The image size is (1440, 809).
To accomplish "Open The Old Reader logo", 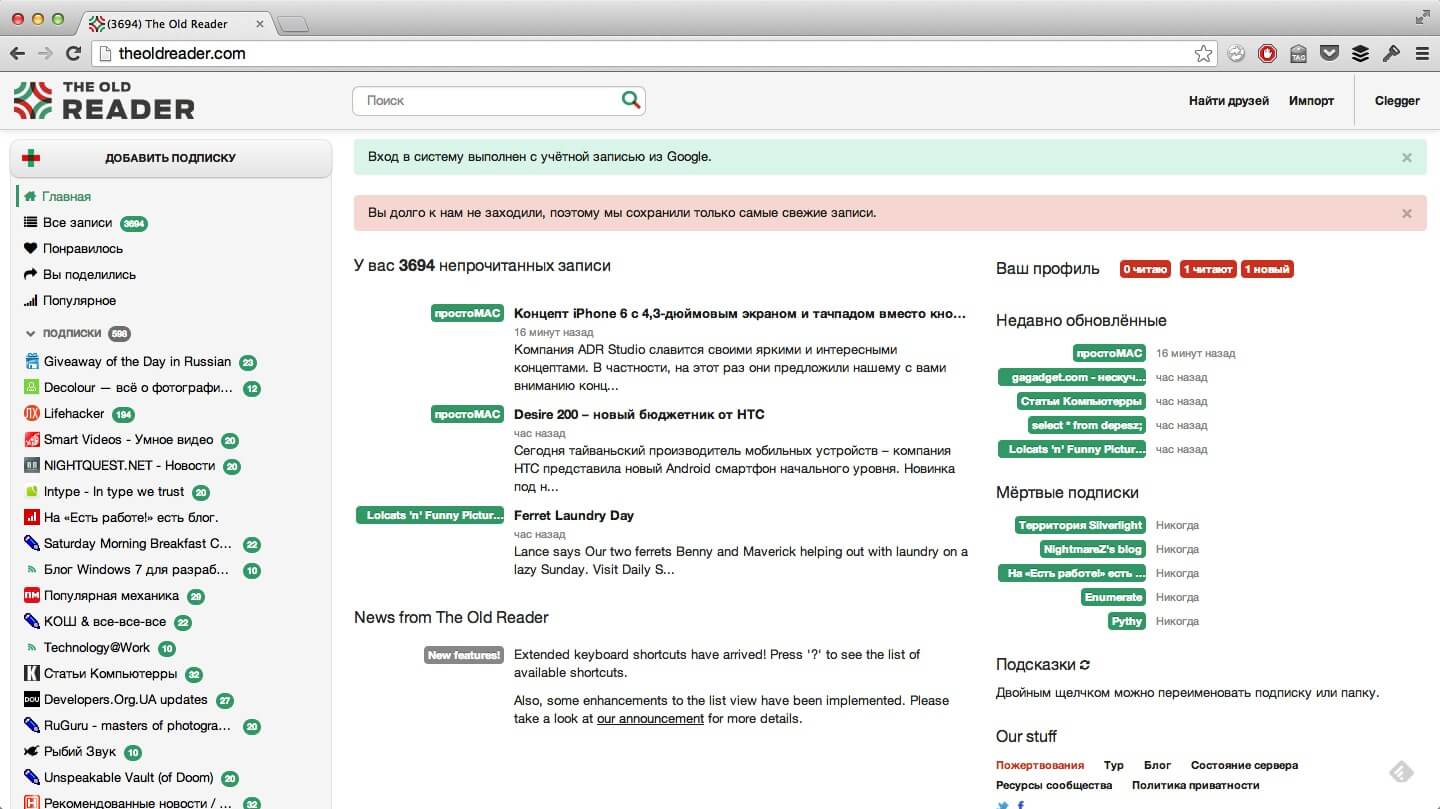I will pyautogui.click(x=104, y=100).
